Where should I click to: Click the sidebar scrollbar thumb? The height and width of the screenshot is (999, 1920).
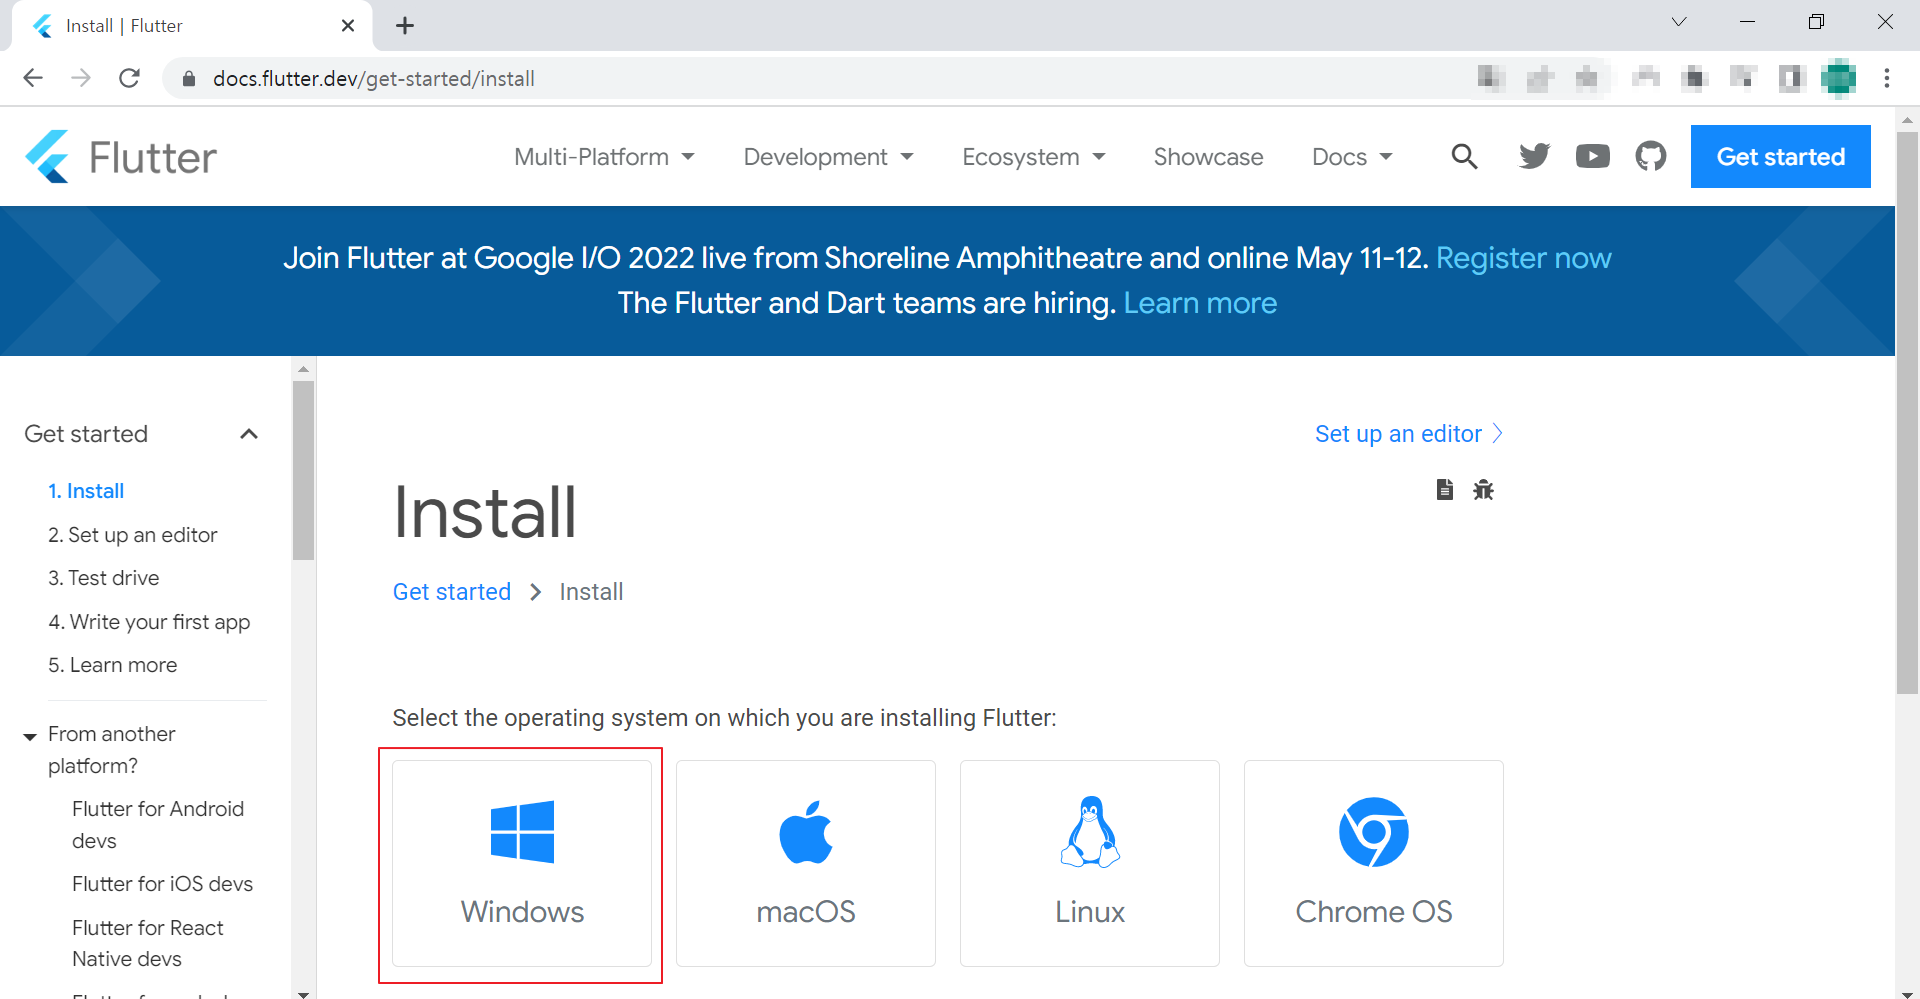click(x=304, y=470)
